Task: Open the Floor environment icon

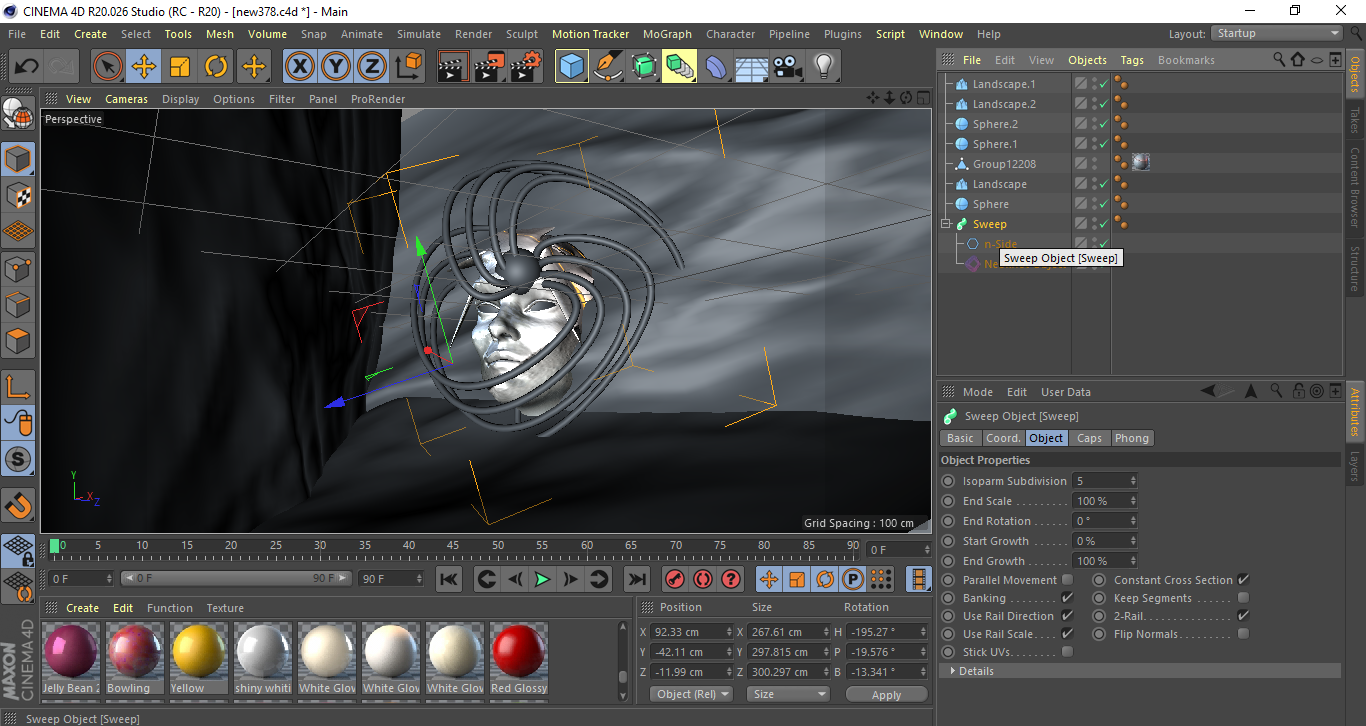Action: pos(752,67)
